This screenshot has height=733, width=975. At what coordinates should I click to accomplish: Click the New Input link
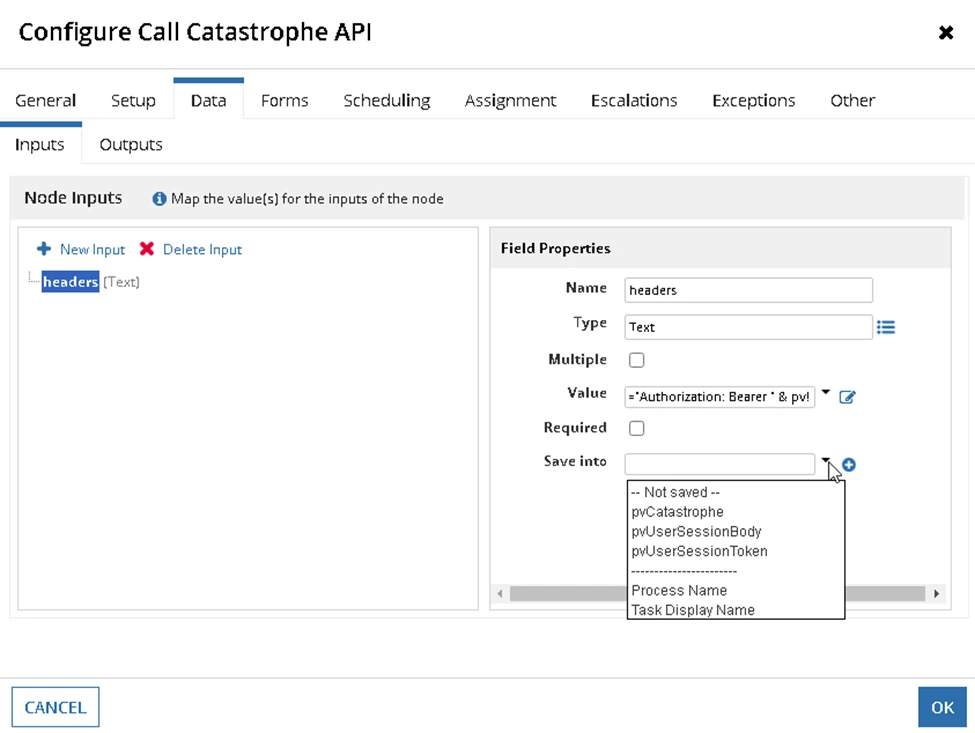(92, 249)
